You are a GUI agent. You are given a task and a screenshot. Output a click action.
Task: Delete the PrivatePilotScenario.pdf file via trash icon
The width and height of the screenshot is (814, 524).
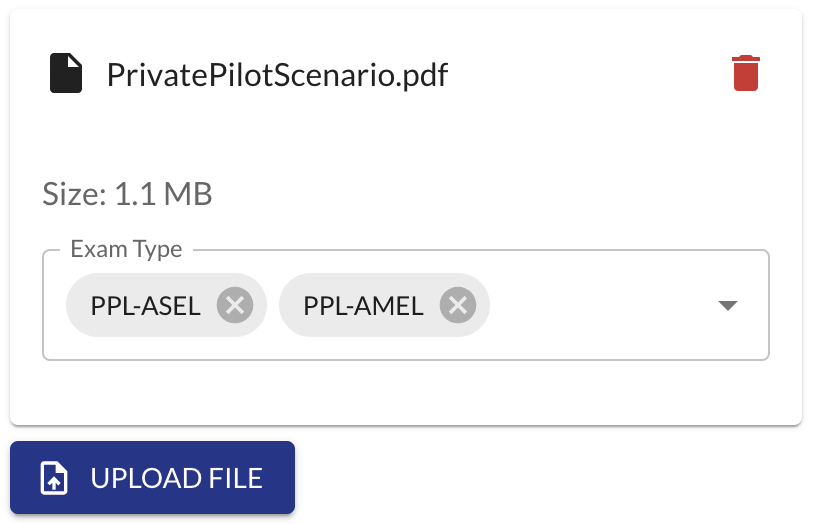746,74
